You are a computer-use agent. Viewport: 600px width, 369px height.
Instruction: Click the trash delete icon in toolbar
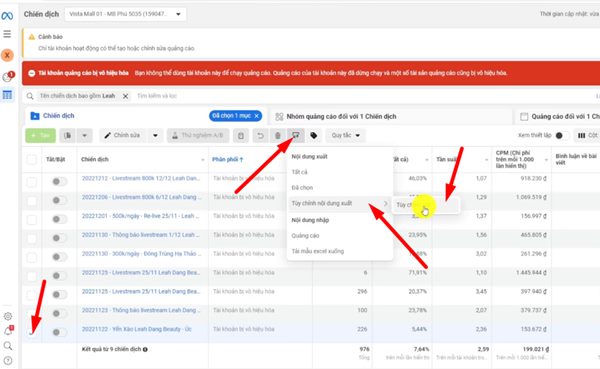[x=278, y=136]
